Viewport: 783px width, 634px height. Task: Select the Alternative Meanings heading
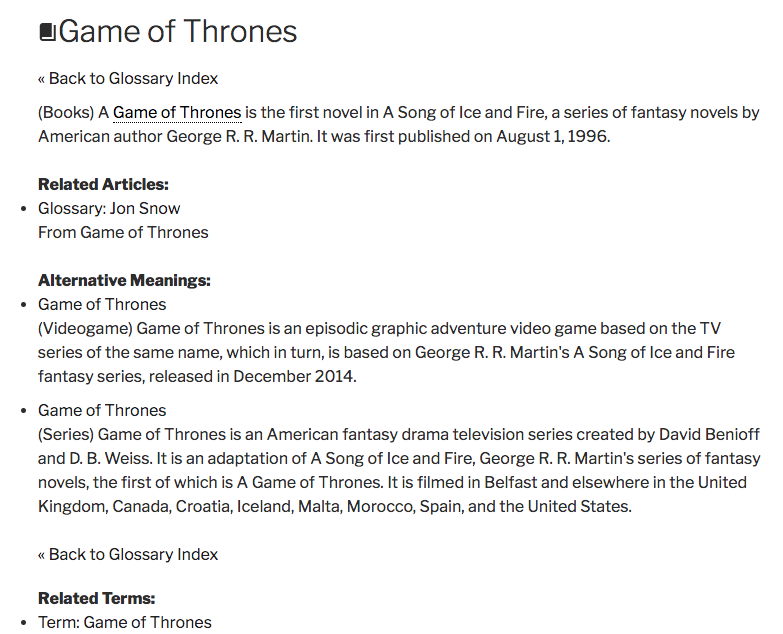(124, 280)
